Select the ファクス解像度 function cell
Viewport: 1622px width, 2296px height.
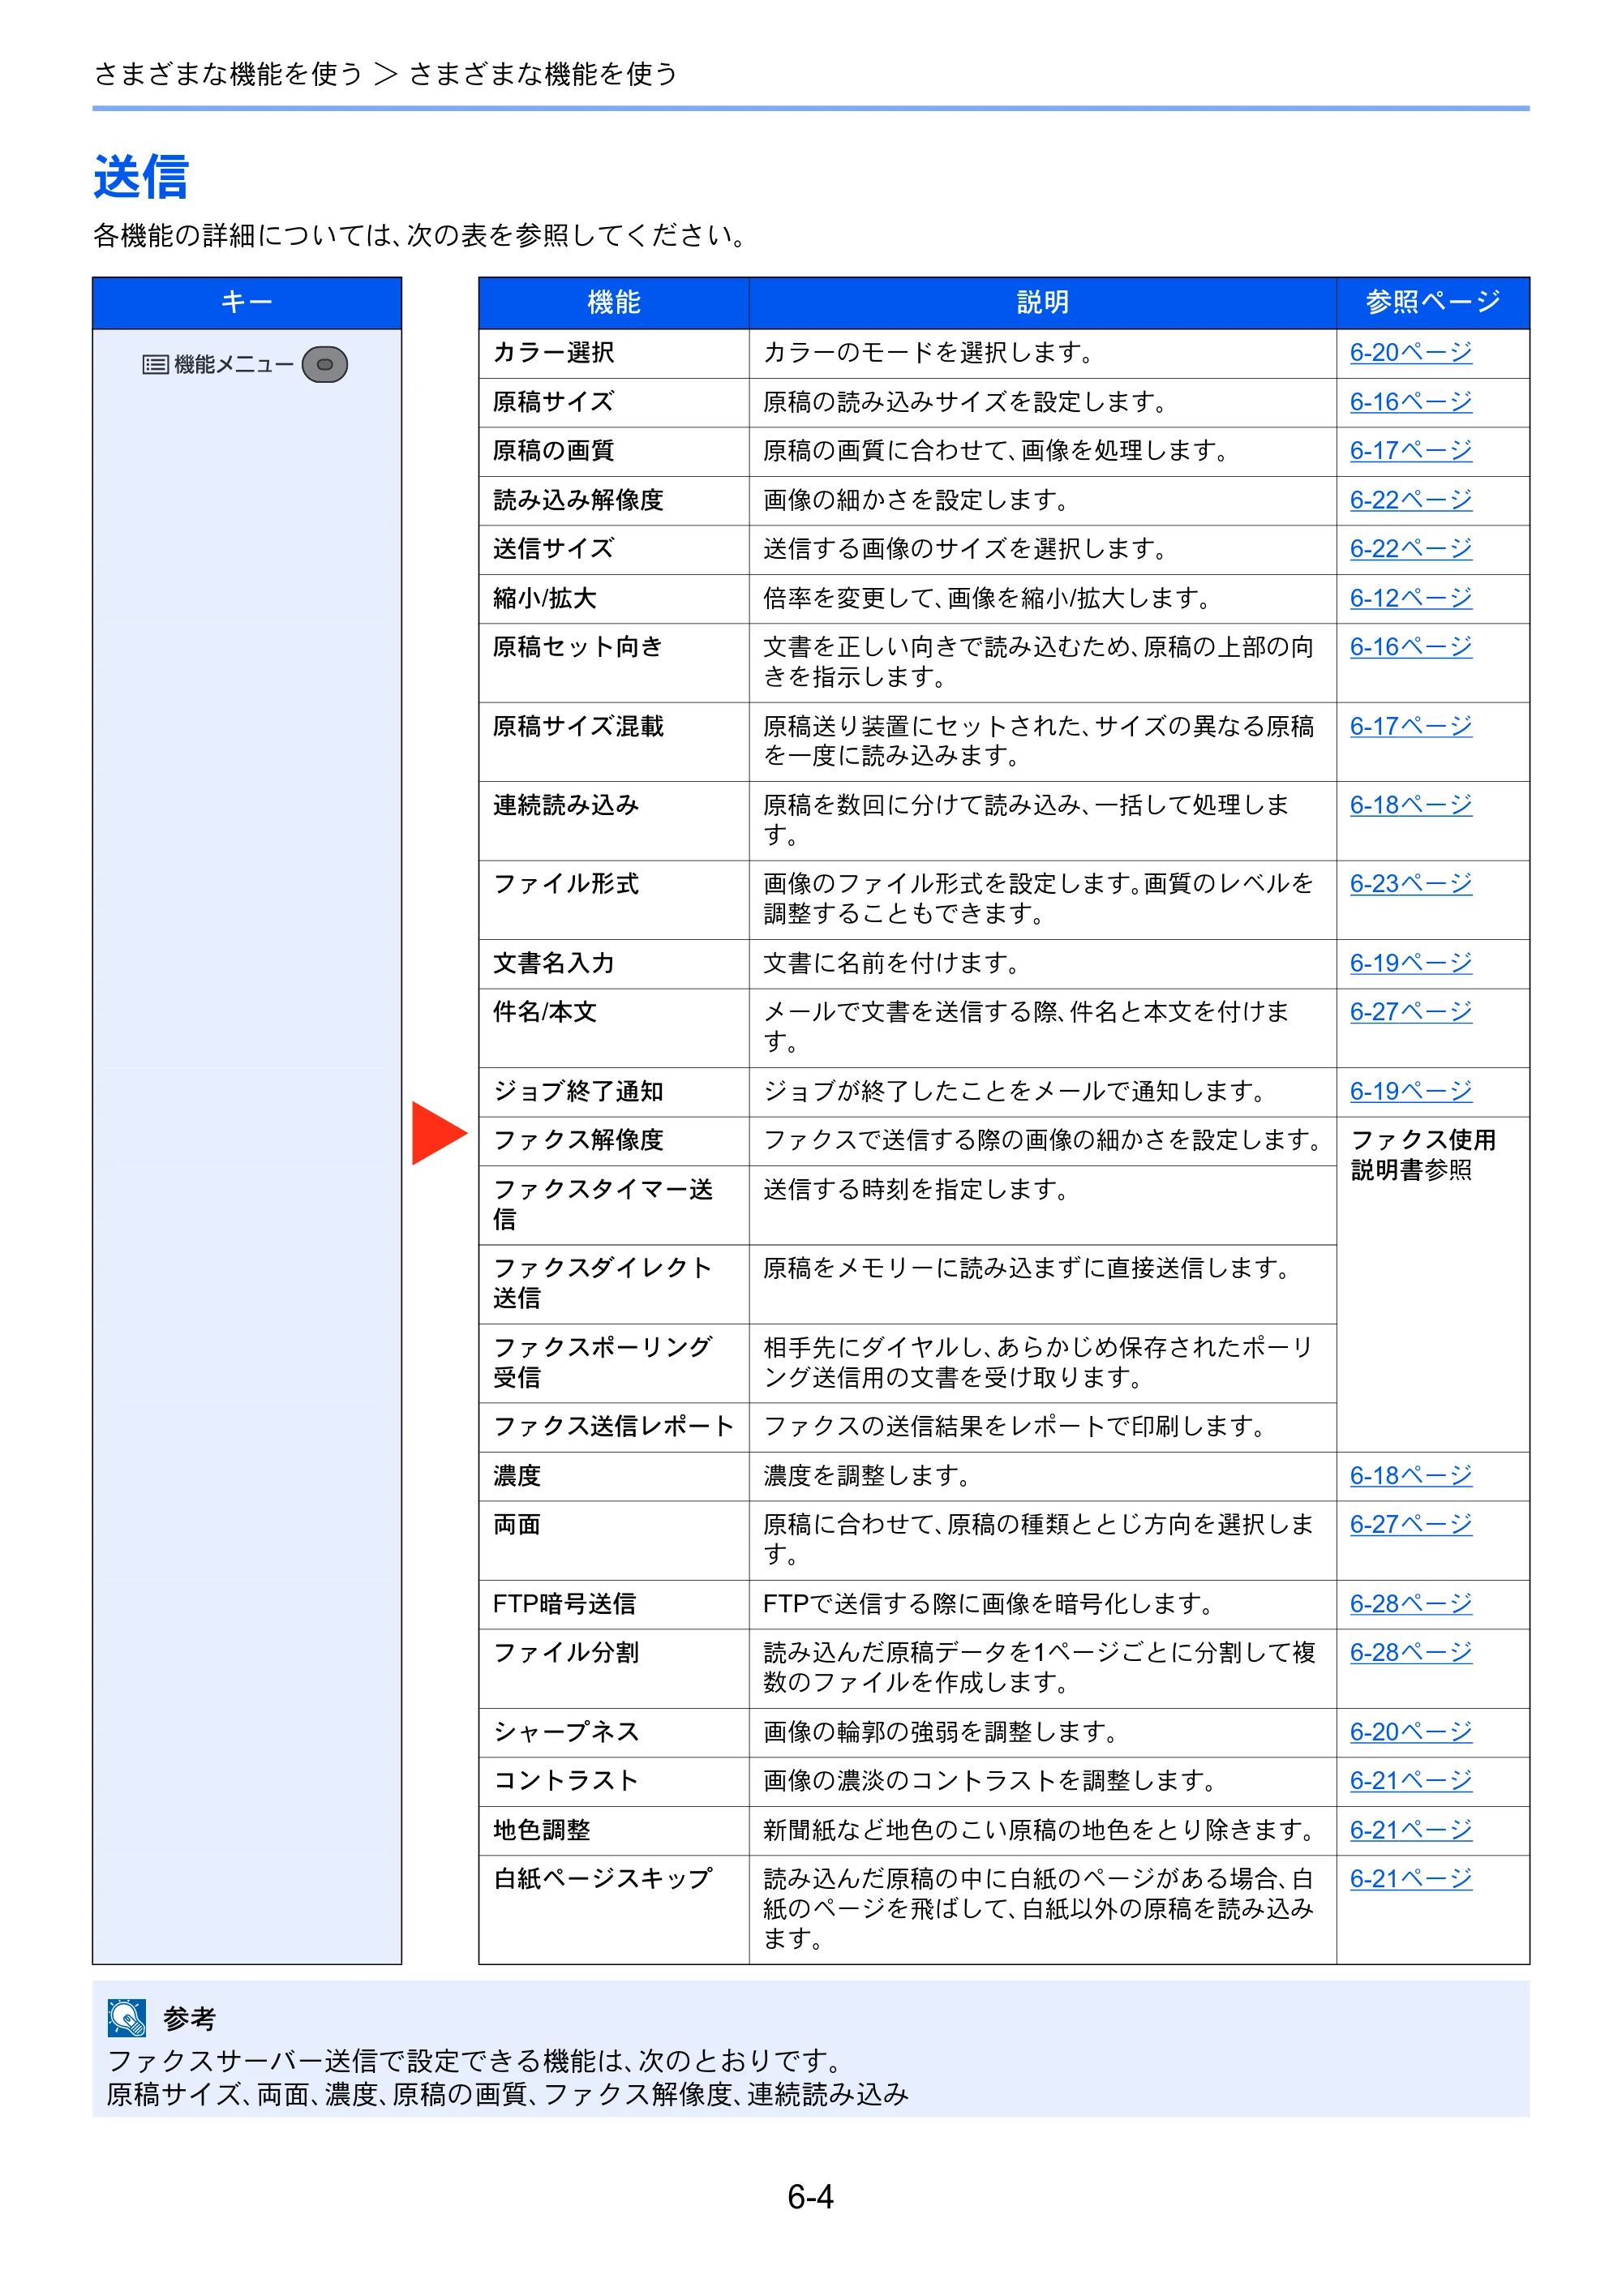pos(614,1140)
